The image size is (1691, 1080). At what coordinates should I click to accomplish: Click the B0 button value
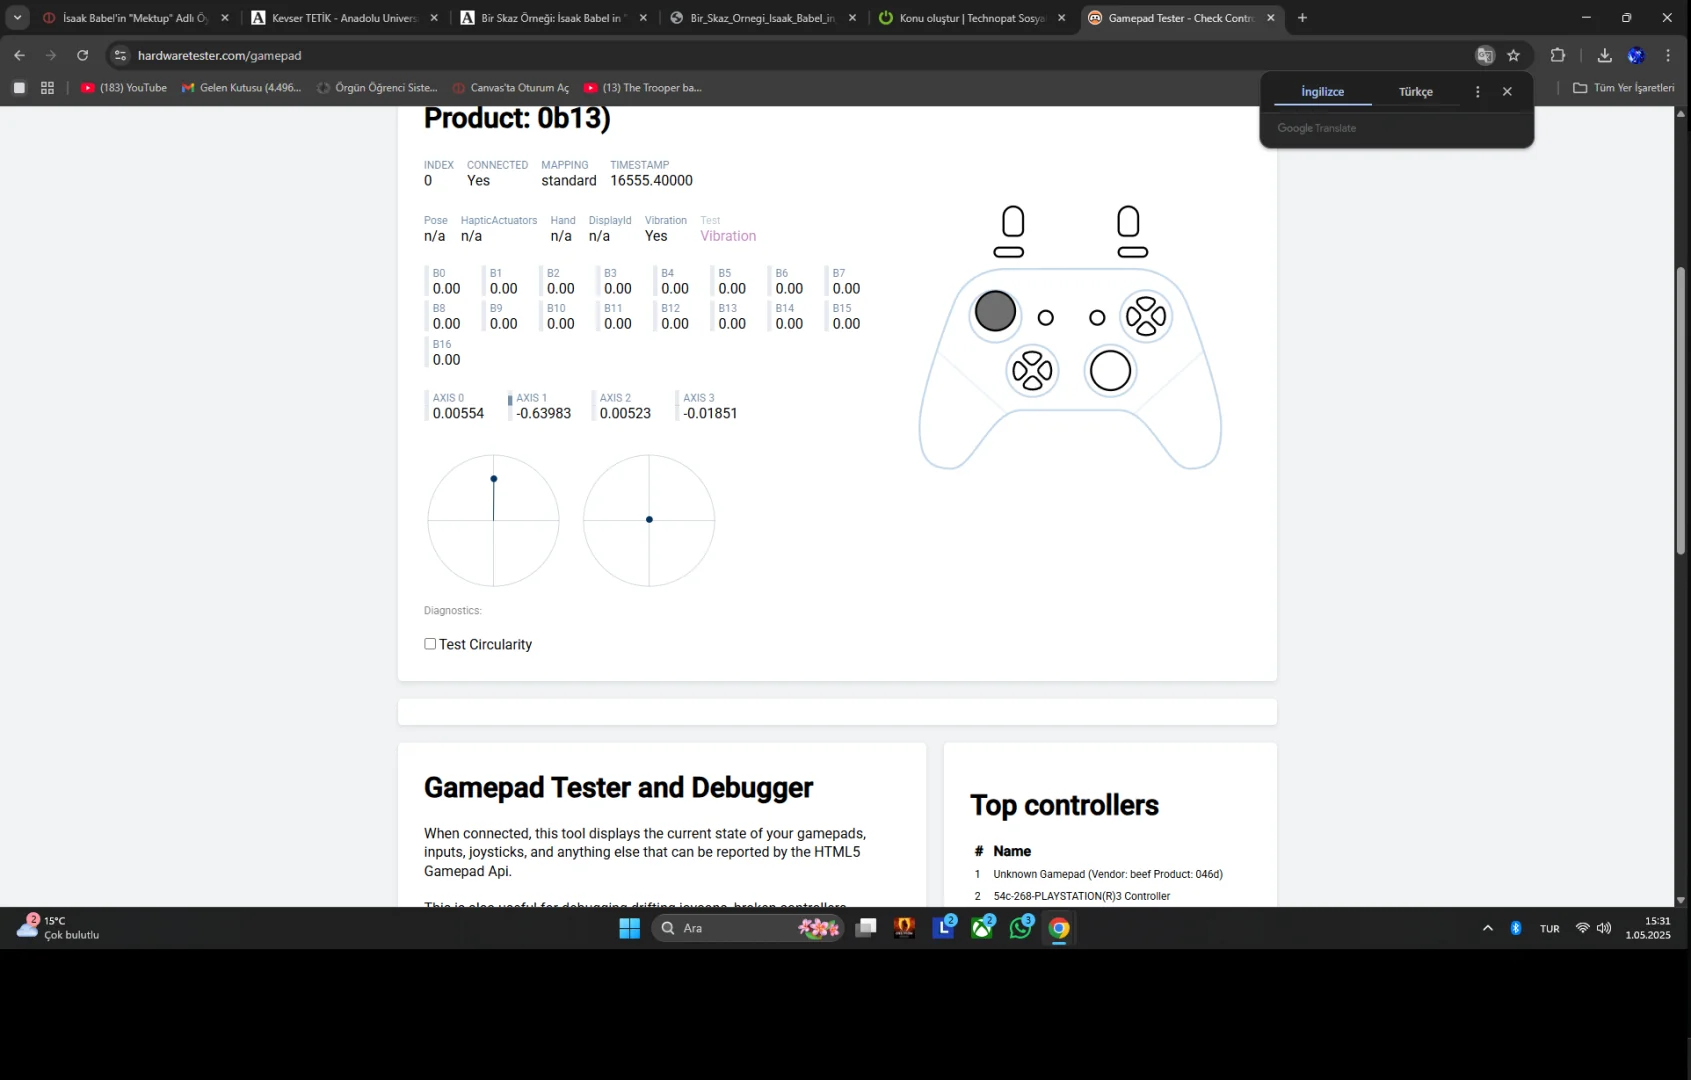(446, 288)
